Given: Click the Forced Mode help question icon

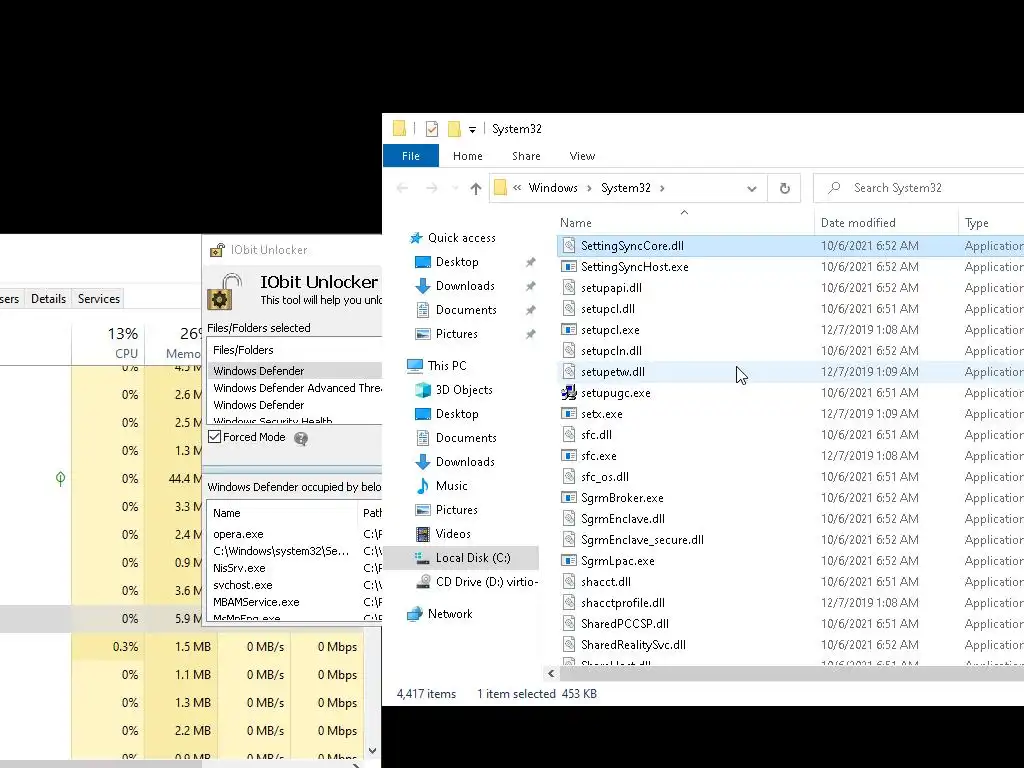Looking at the screenshot, I should (301, 438).
